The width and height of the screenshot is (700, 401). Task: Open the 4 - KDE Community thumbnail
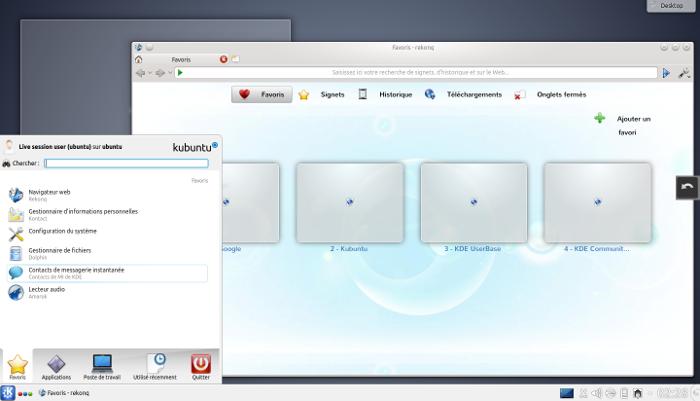597,203
